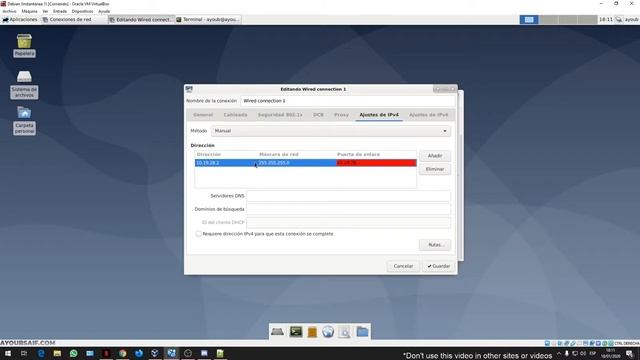Click the red gateway cell

(376, 163)
